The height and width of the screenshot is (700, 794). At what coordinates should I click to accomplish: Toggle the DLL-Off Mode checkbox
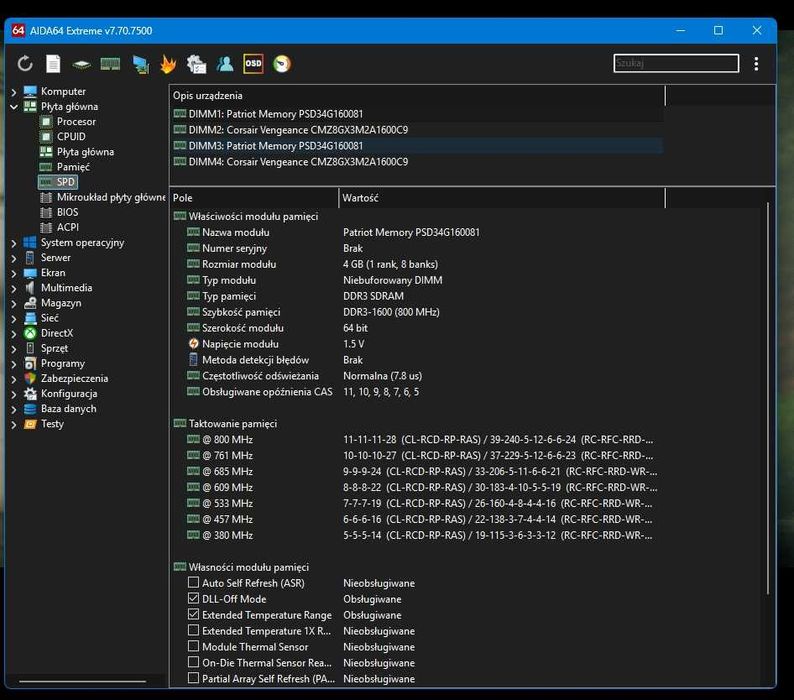point(194,599)
